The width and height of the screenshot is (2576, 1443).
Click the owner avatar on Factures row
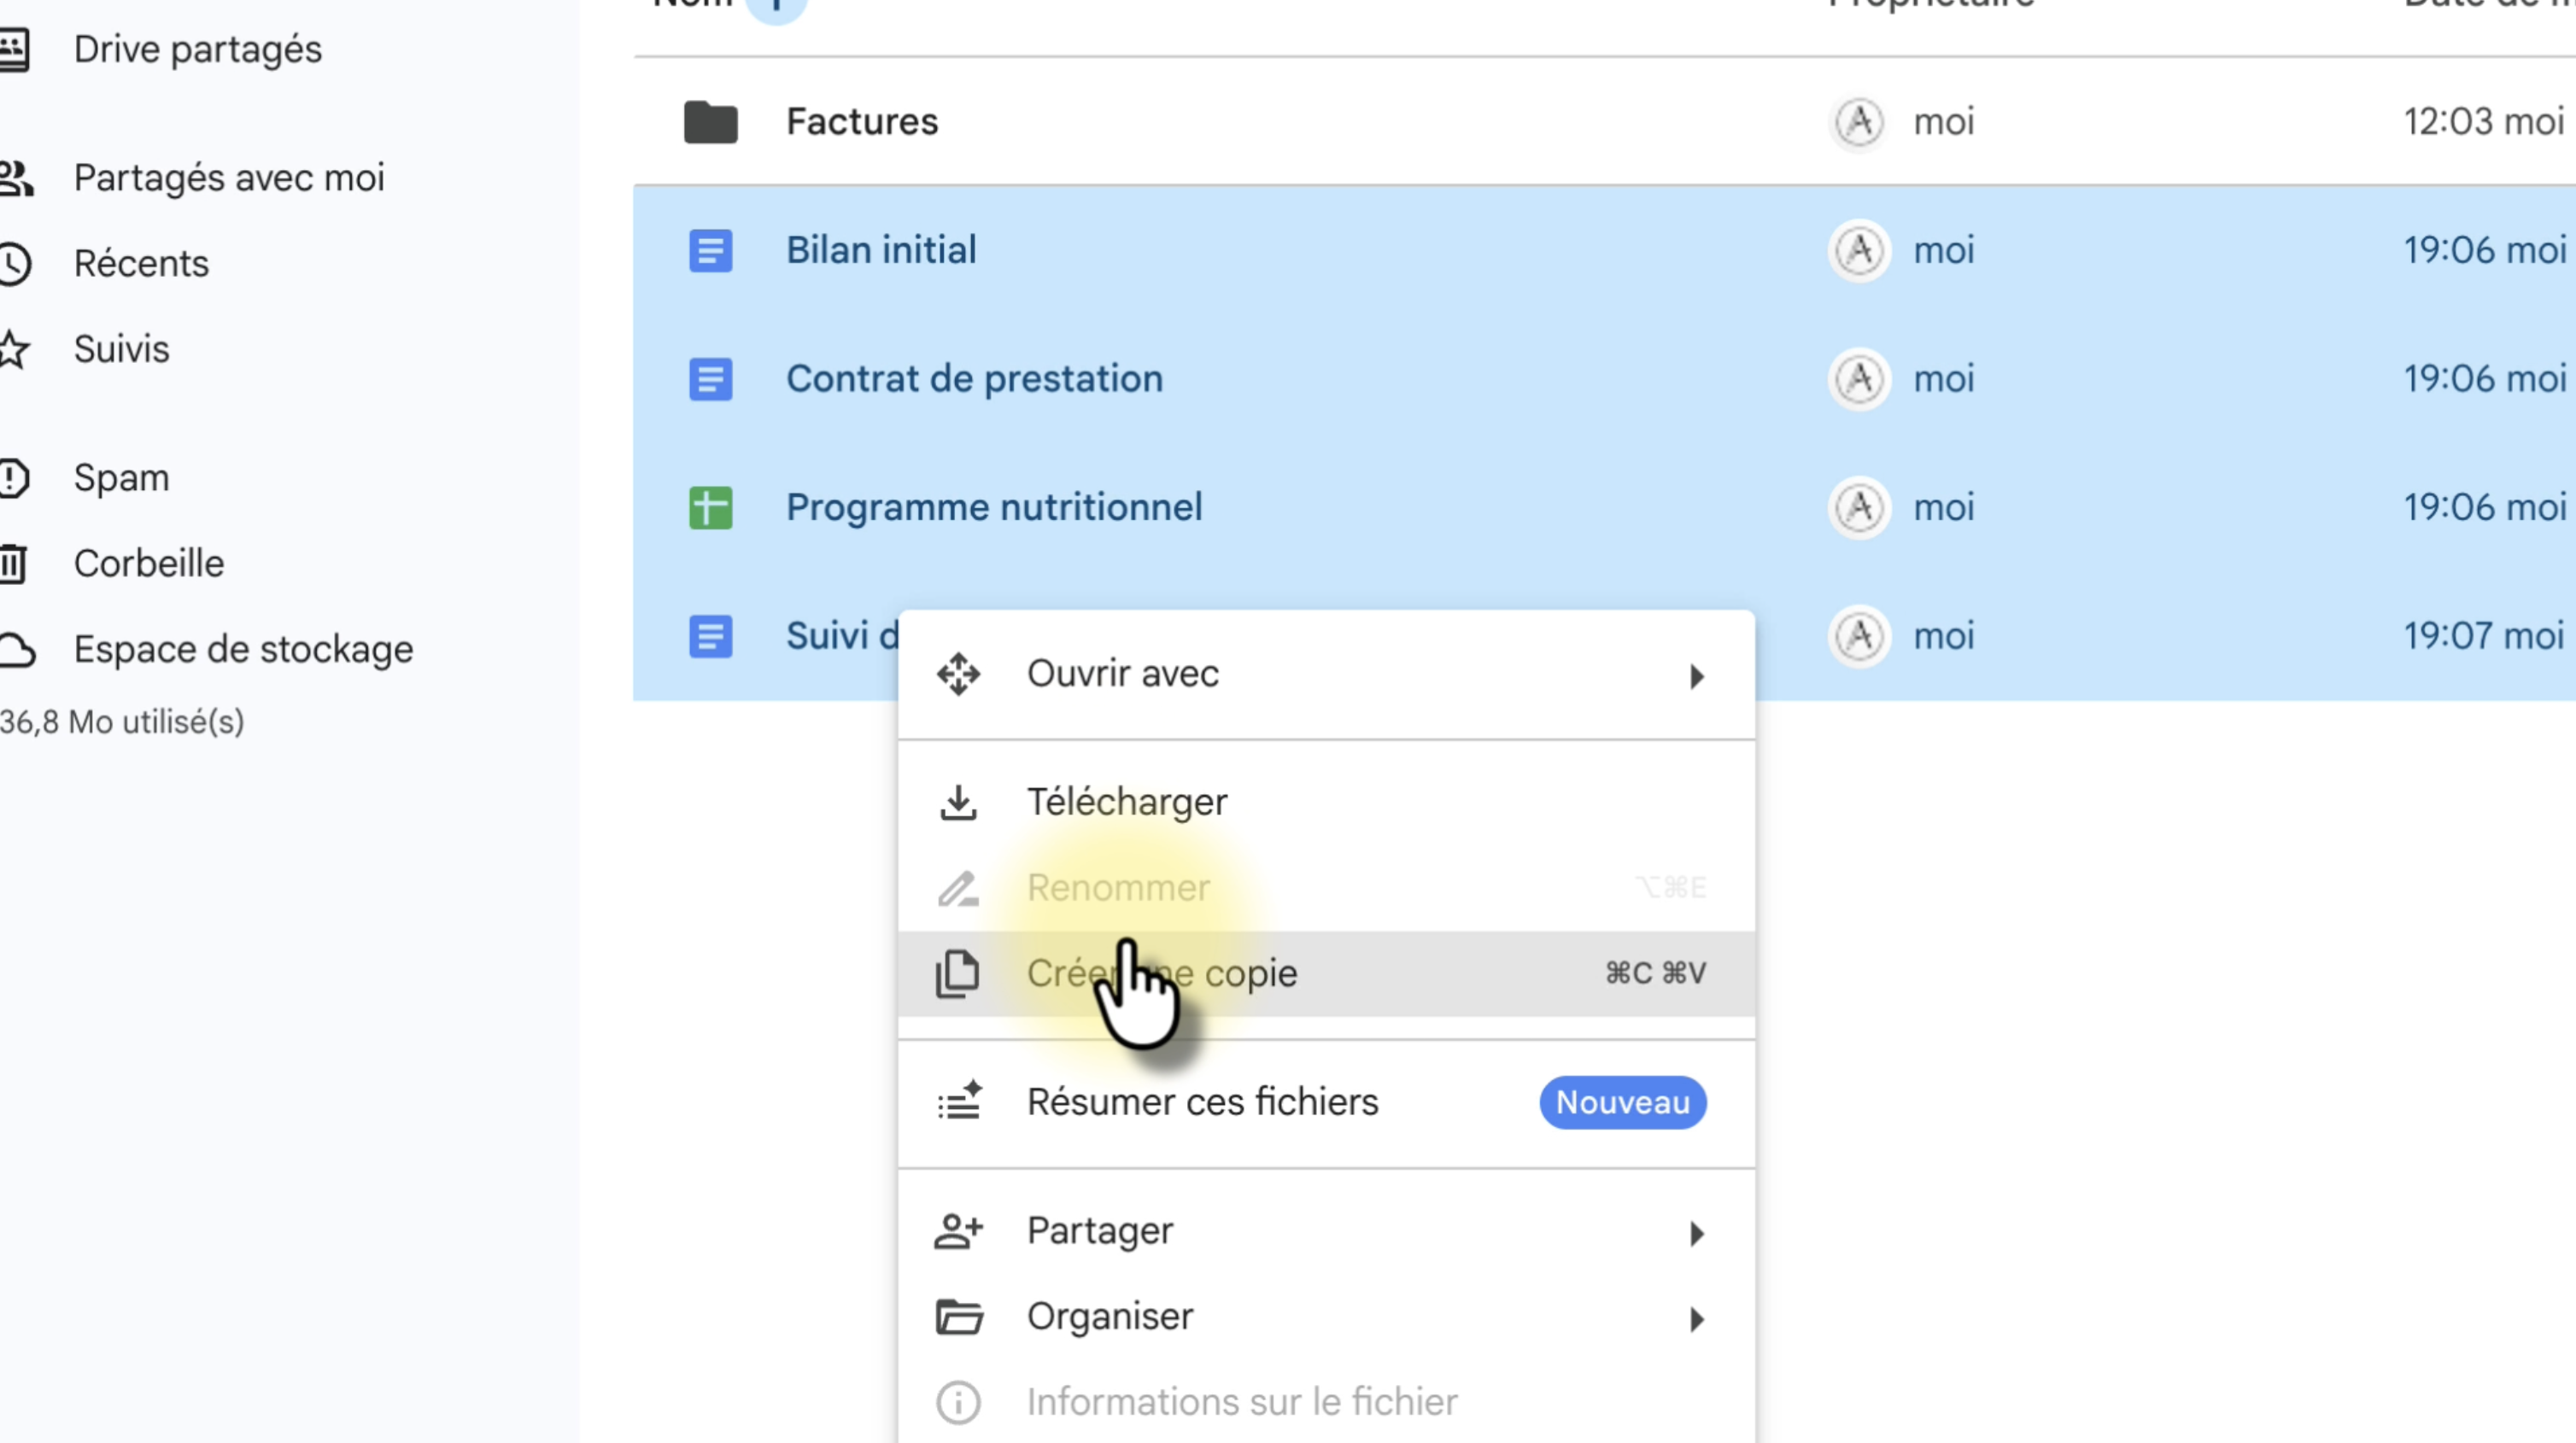[1858, 122]
